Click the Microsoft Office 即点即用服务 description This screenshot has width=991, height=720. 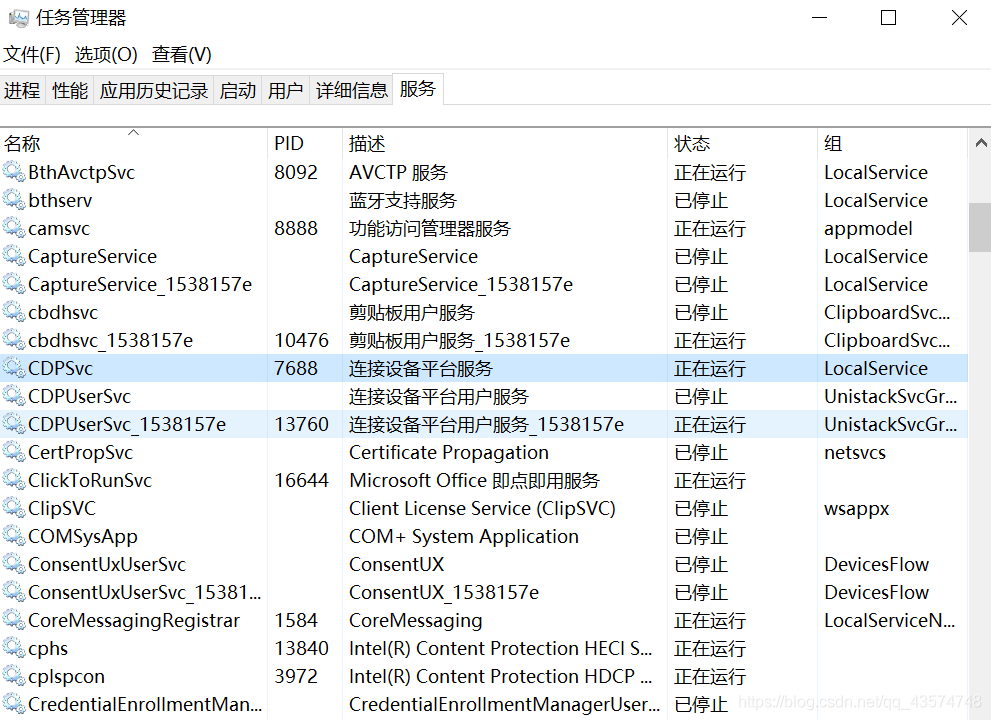tap(475, 480)
